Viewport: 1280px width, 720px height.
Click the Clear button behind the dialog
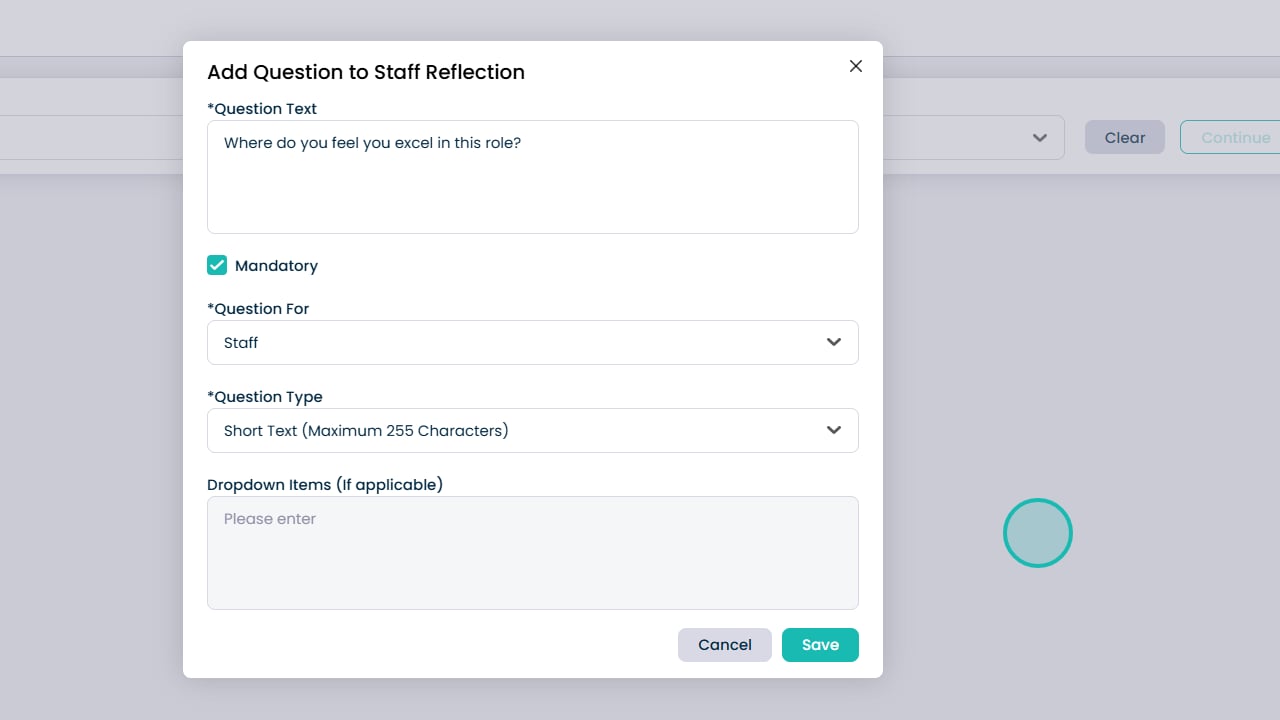[1124, 138]
